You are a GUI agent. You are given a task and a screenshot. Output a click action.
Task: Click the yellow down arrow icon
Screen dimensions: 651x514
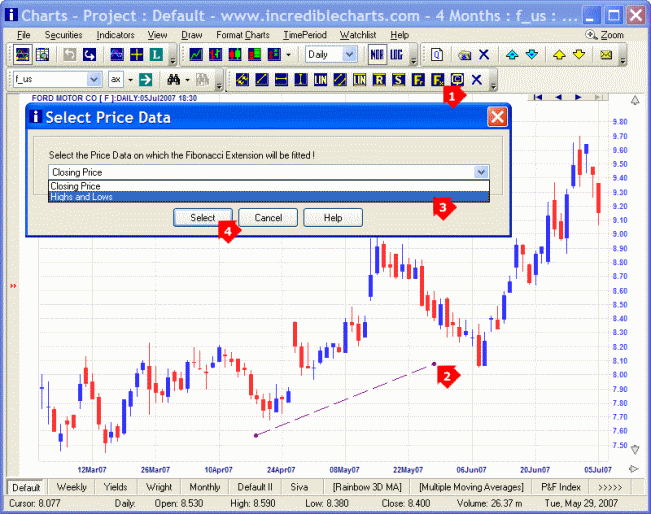click(579, 54)
